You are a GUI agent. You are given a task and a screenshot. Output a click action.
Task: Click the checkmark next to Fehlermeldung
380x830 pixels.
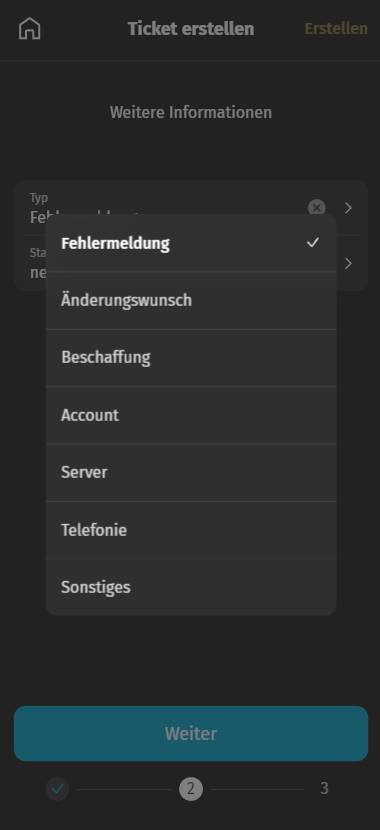point(313,243)
